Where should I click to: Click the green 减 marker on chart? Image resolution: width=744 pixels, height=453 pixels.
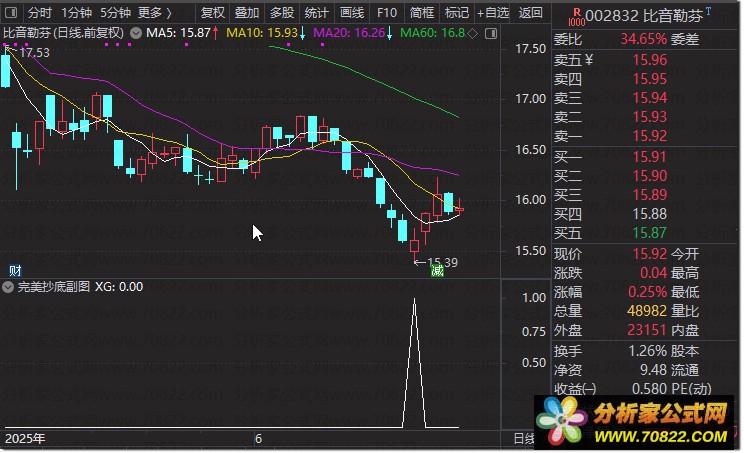(x=437, y=271)
